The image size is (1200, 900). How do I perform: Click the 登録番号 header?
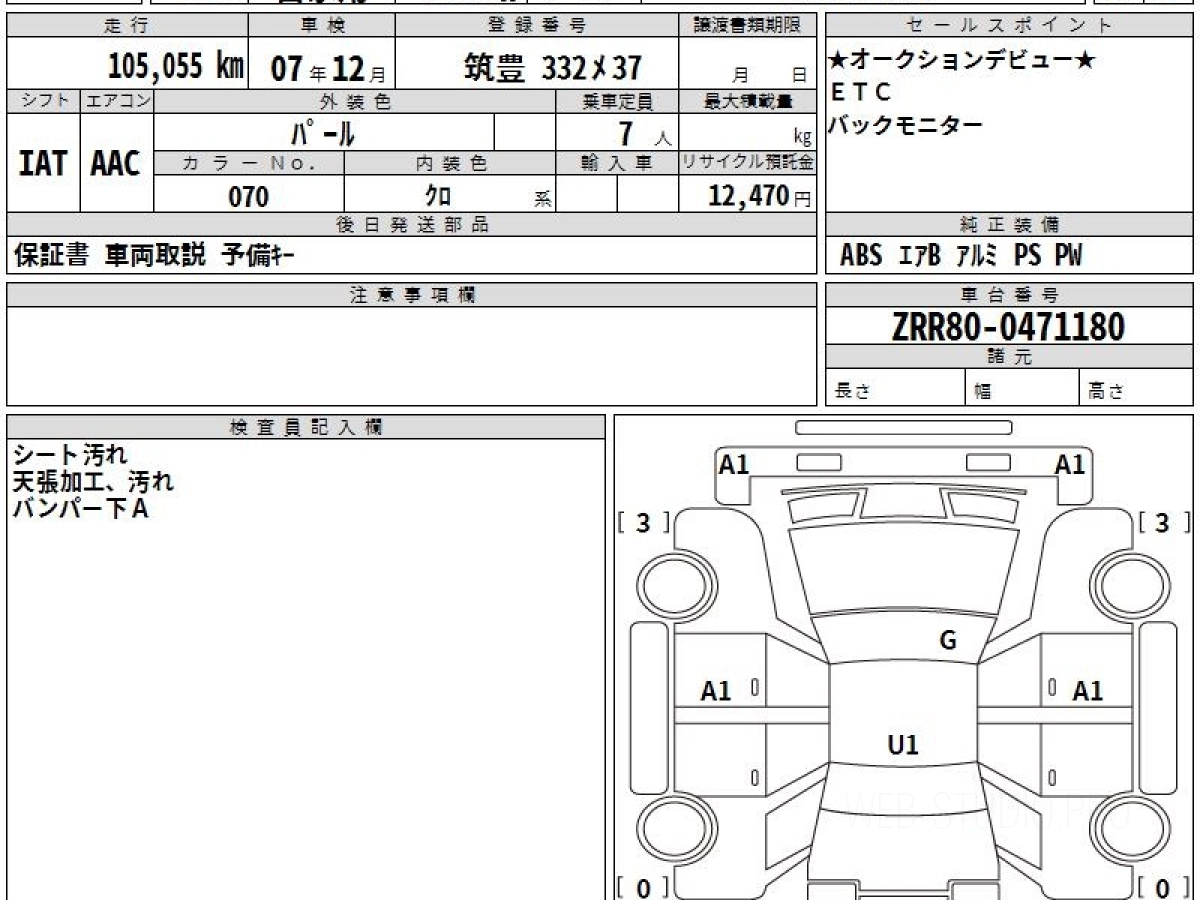537,26
